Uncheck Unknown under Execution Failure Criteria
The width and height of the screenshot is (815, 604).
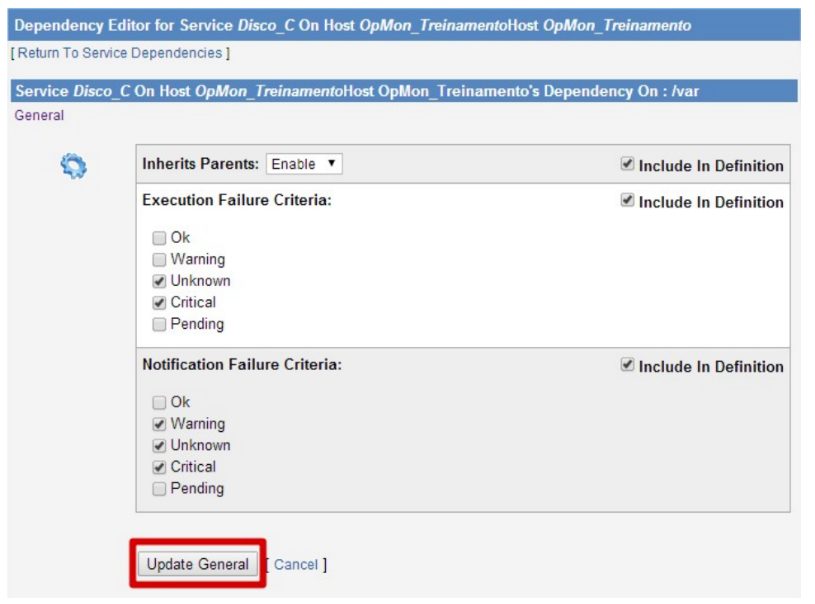(x=159, y=281)
